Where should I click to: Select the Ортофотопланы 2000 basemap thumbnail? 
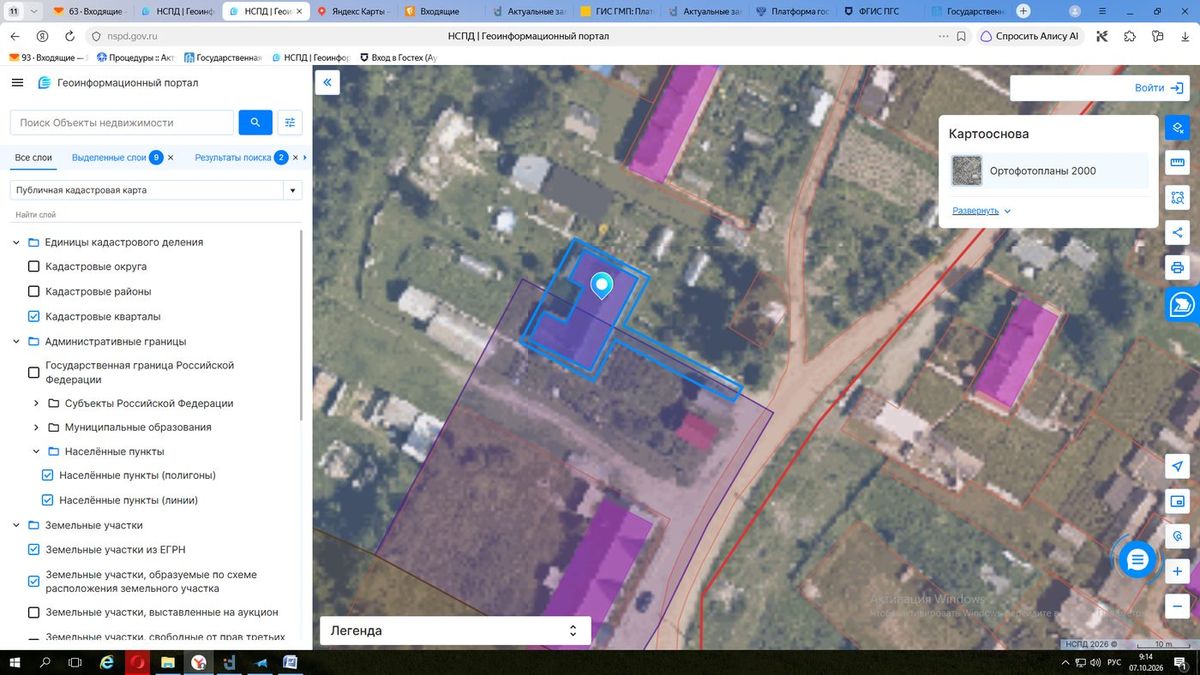point(967,171)
